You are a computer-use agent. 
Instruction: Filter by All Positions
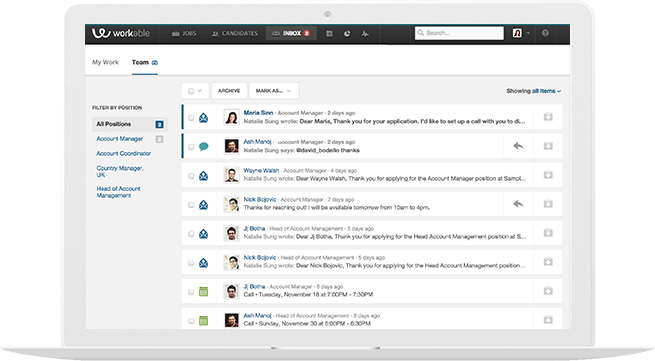point(129,124)
